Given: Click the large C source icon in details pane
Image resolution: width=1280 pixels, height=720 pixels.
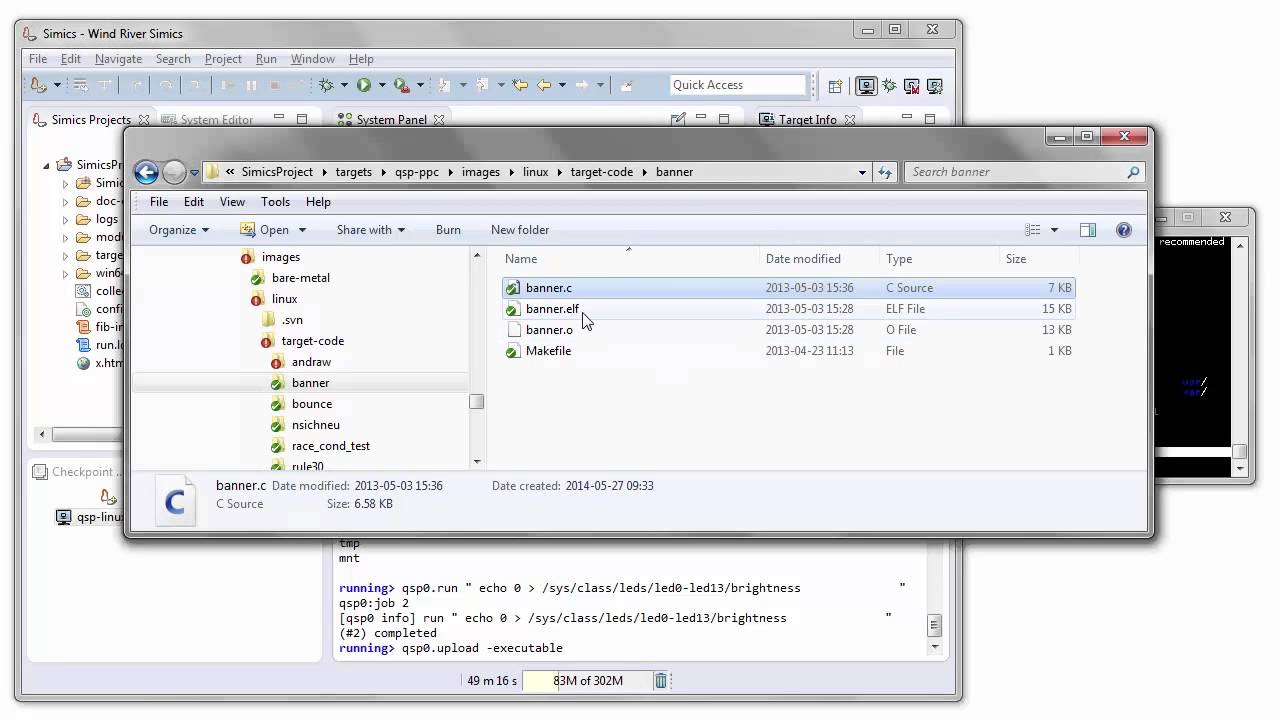Looking at the screenshot, I should [175, 500].
